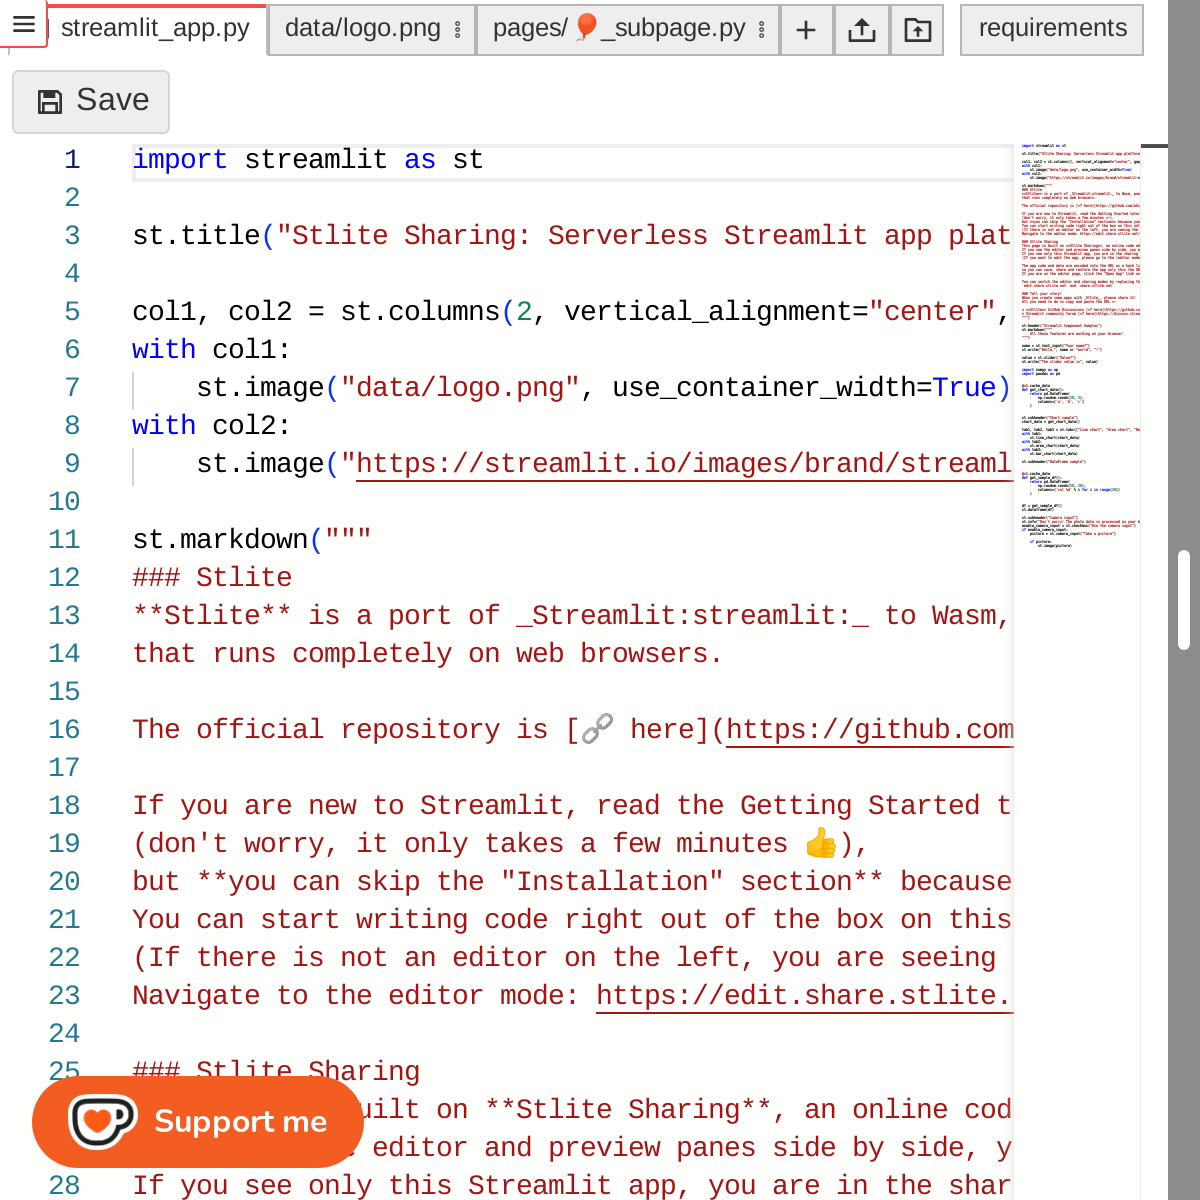Viewport: 1200px width, 1200px height.
Task: Click the upload folder icon
Action: pyautogui.click(x=917, y=30)
